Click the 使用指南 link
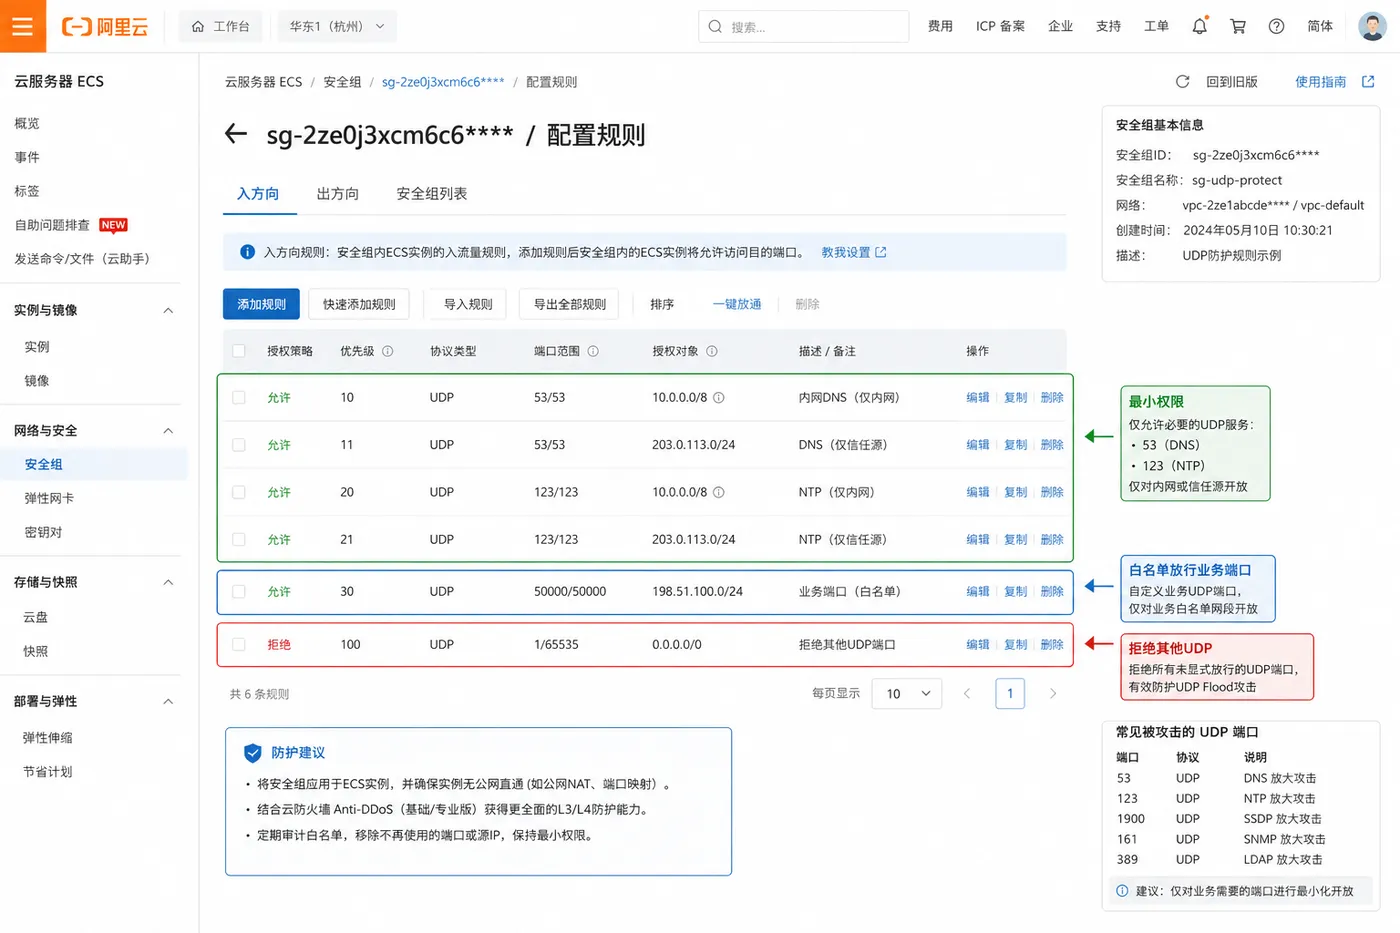The width and height of the screenshot is (1400, 933). click(1320, 82)
